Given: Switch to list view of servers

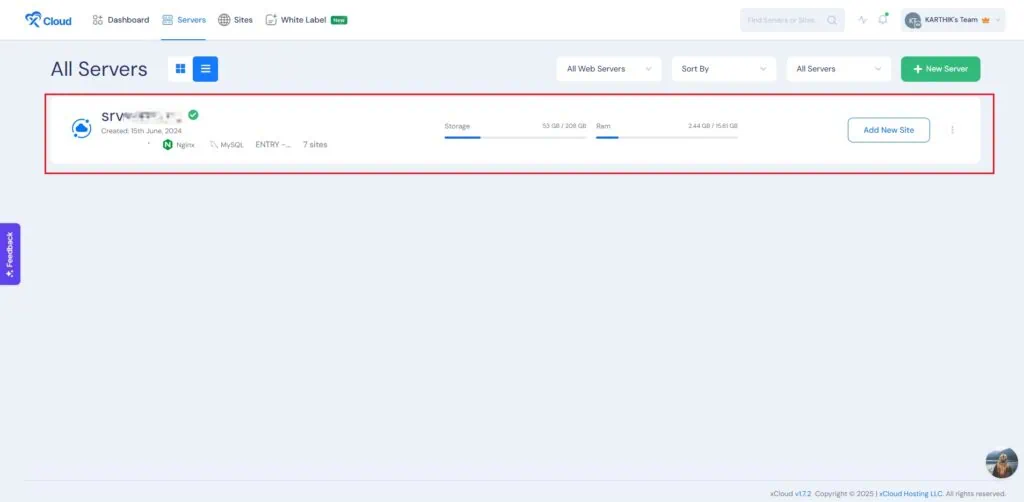Looking at the screenshot, I should (x=206, y=69).
